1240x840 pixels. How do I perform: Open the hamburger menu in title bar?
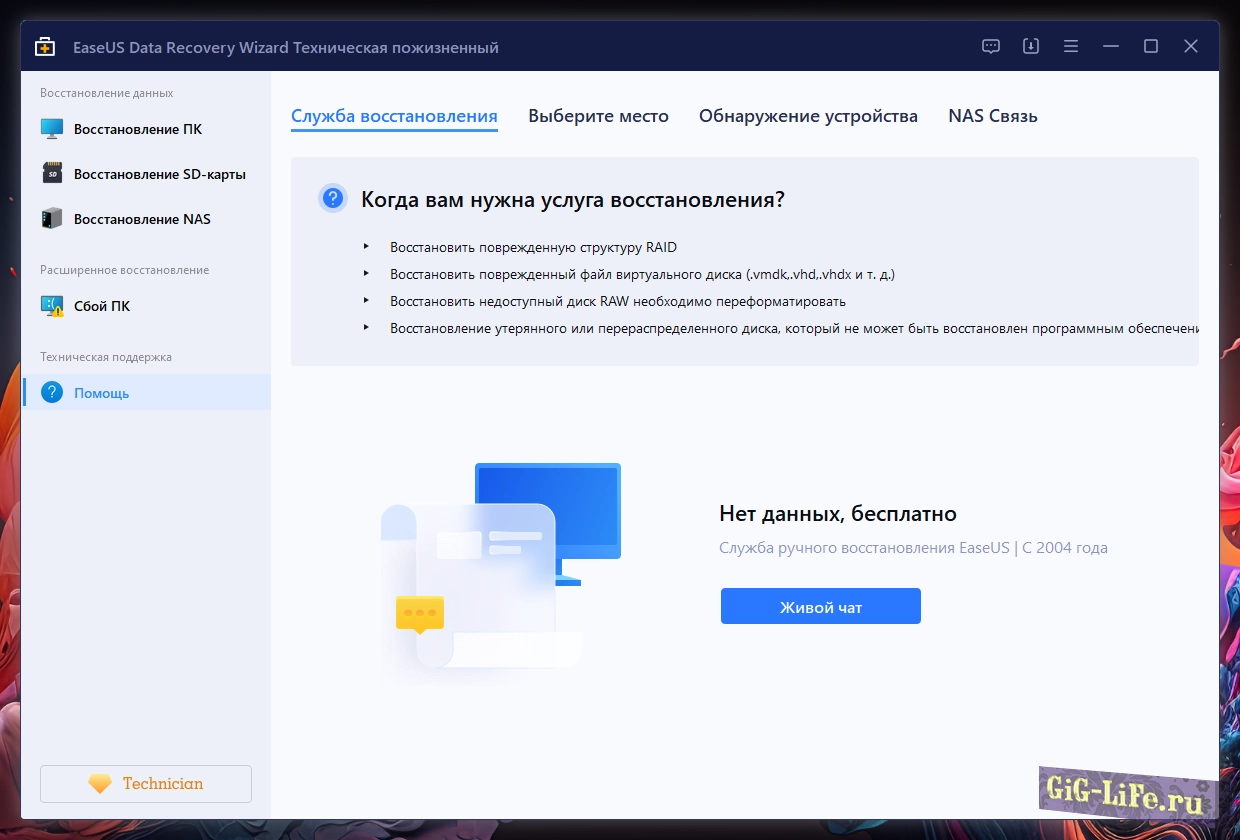point(1071,46)
